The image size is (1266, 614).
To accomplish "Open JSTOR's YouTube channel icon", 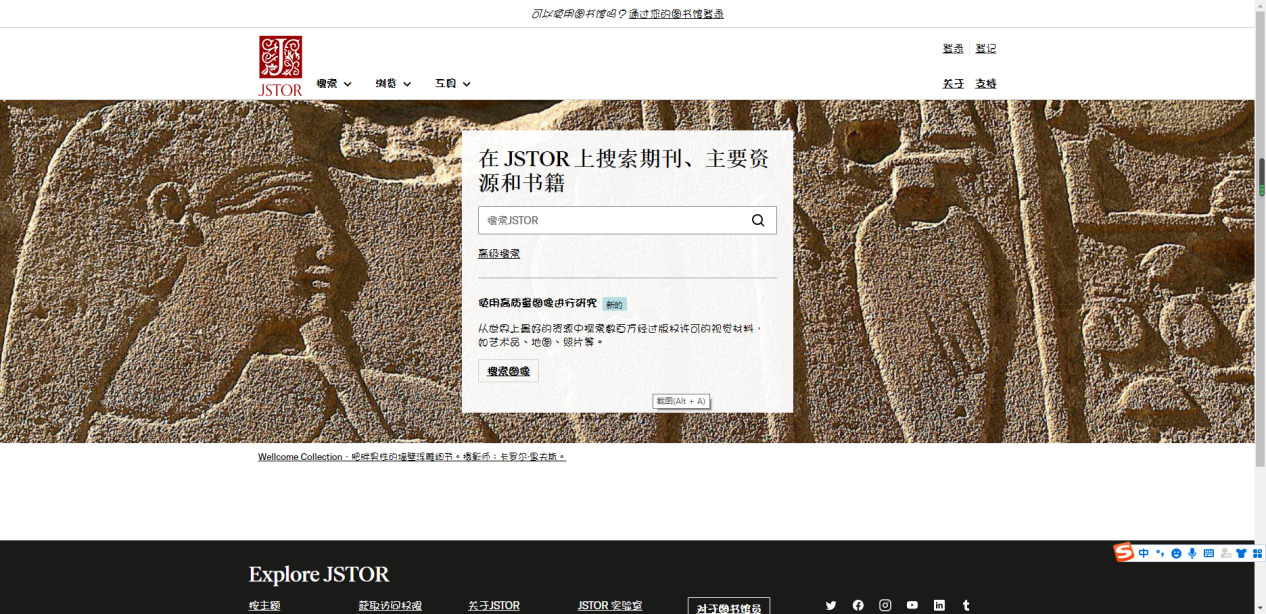I will coord(912,605).
